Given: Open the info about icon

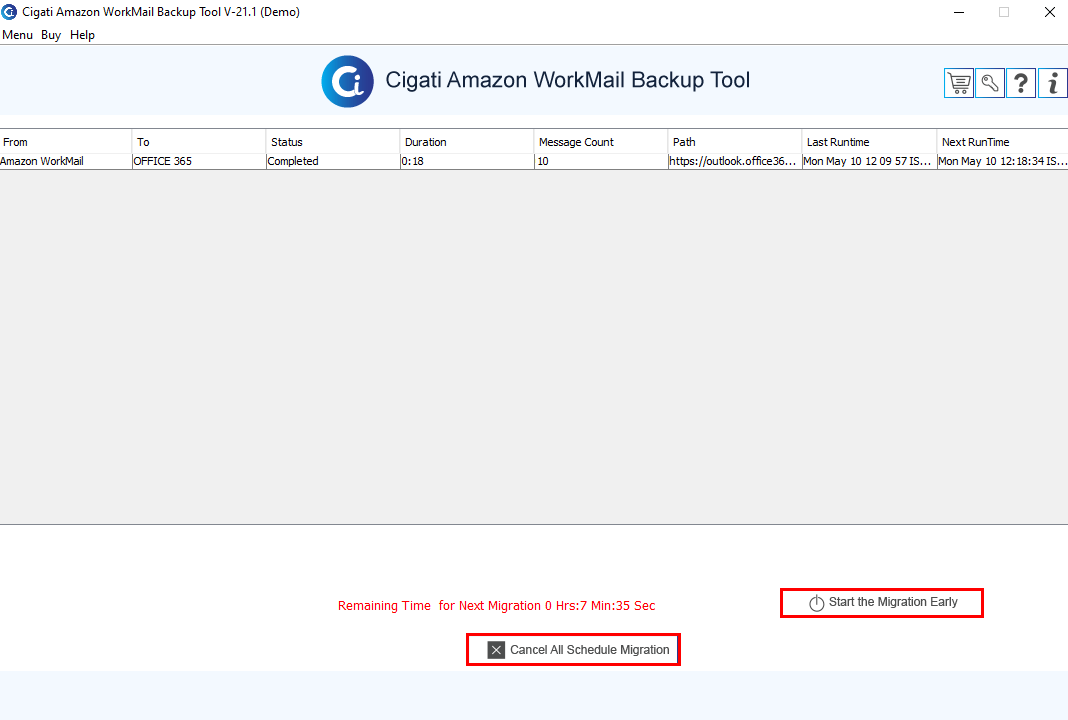Looking at the screenshot, I should coord(1052,83).
